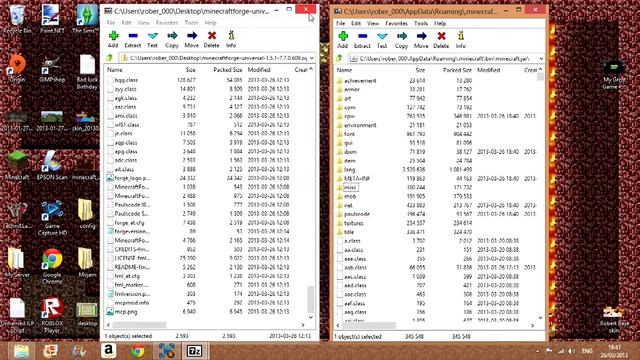Open Google Chrome from the taskbar
The width and height of the screenshot is (640, 360).
point(138,351)
